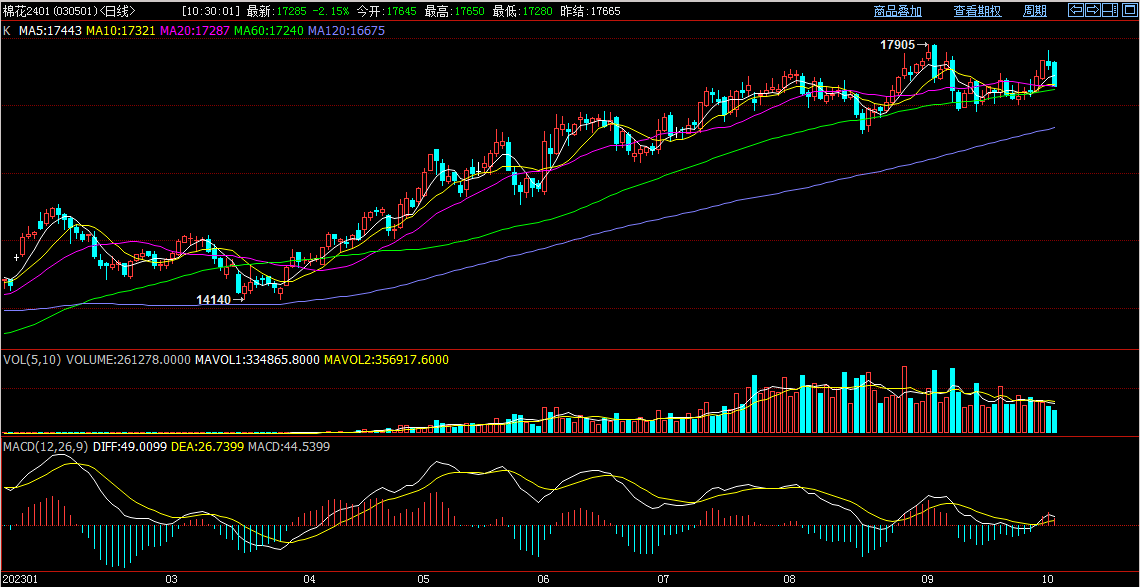Viewport: 1140px width, 587px height.
Task: Click the MAVOL1:334865.8000 label
Action: tap(257, 359)
